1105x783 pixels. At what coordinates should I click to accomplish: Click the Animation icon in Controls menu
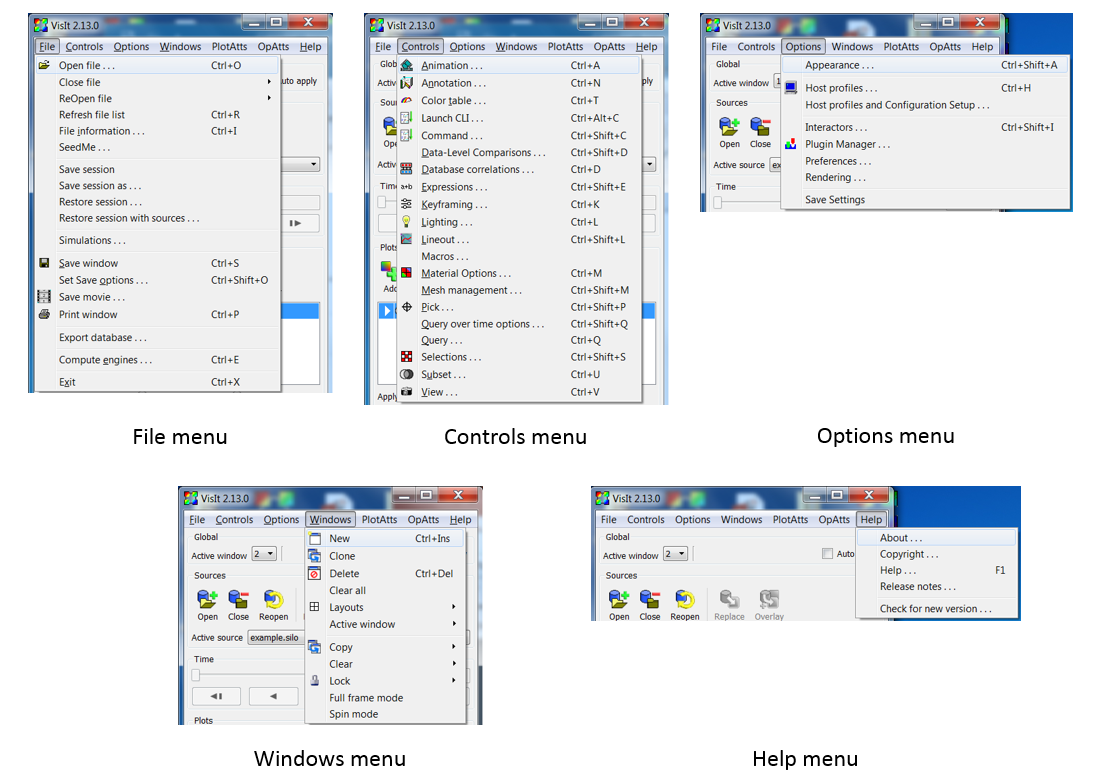click(x=407, y=65)
